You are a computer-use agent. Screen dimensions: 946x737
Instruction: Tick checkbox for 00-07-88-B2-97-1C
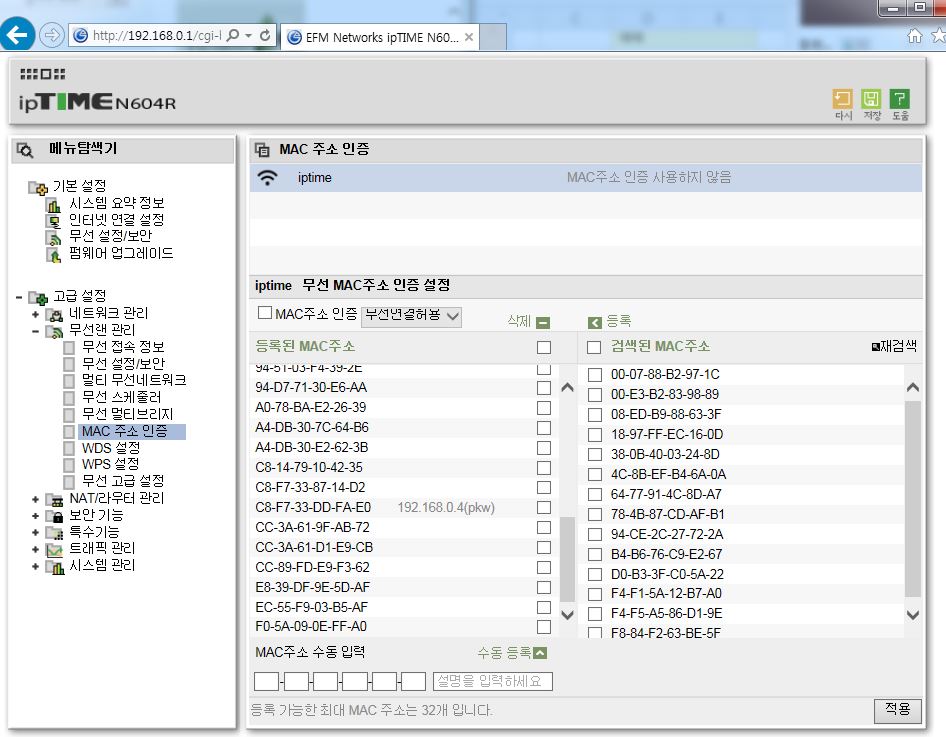tap(595, 375)
